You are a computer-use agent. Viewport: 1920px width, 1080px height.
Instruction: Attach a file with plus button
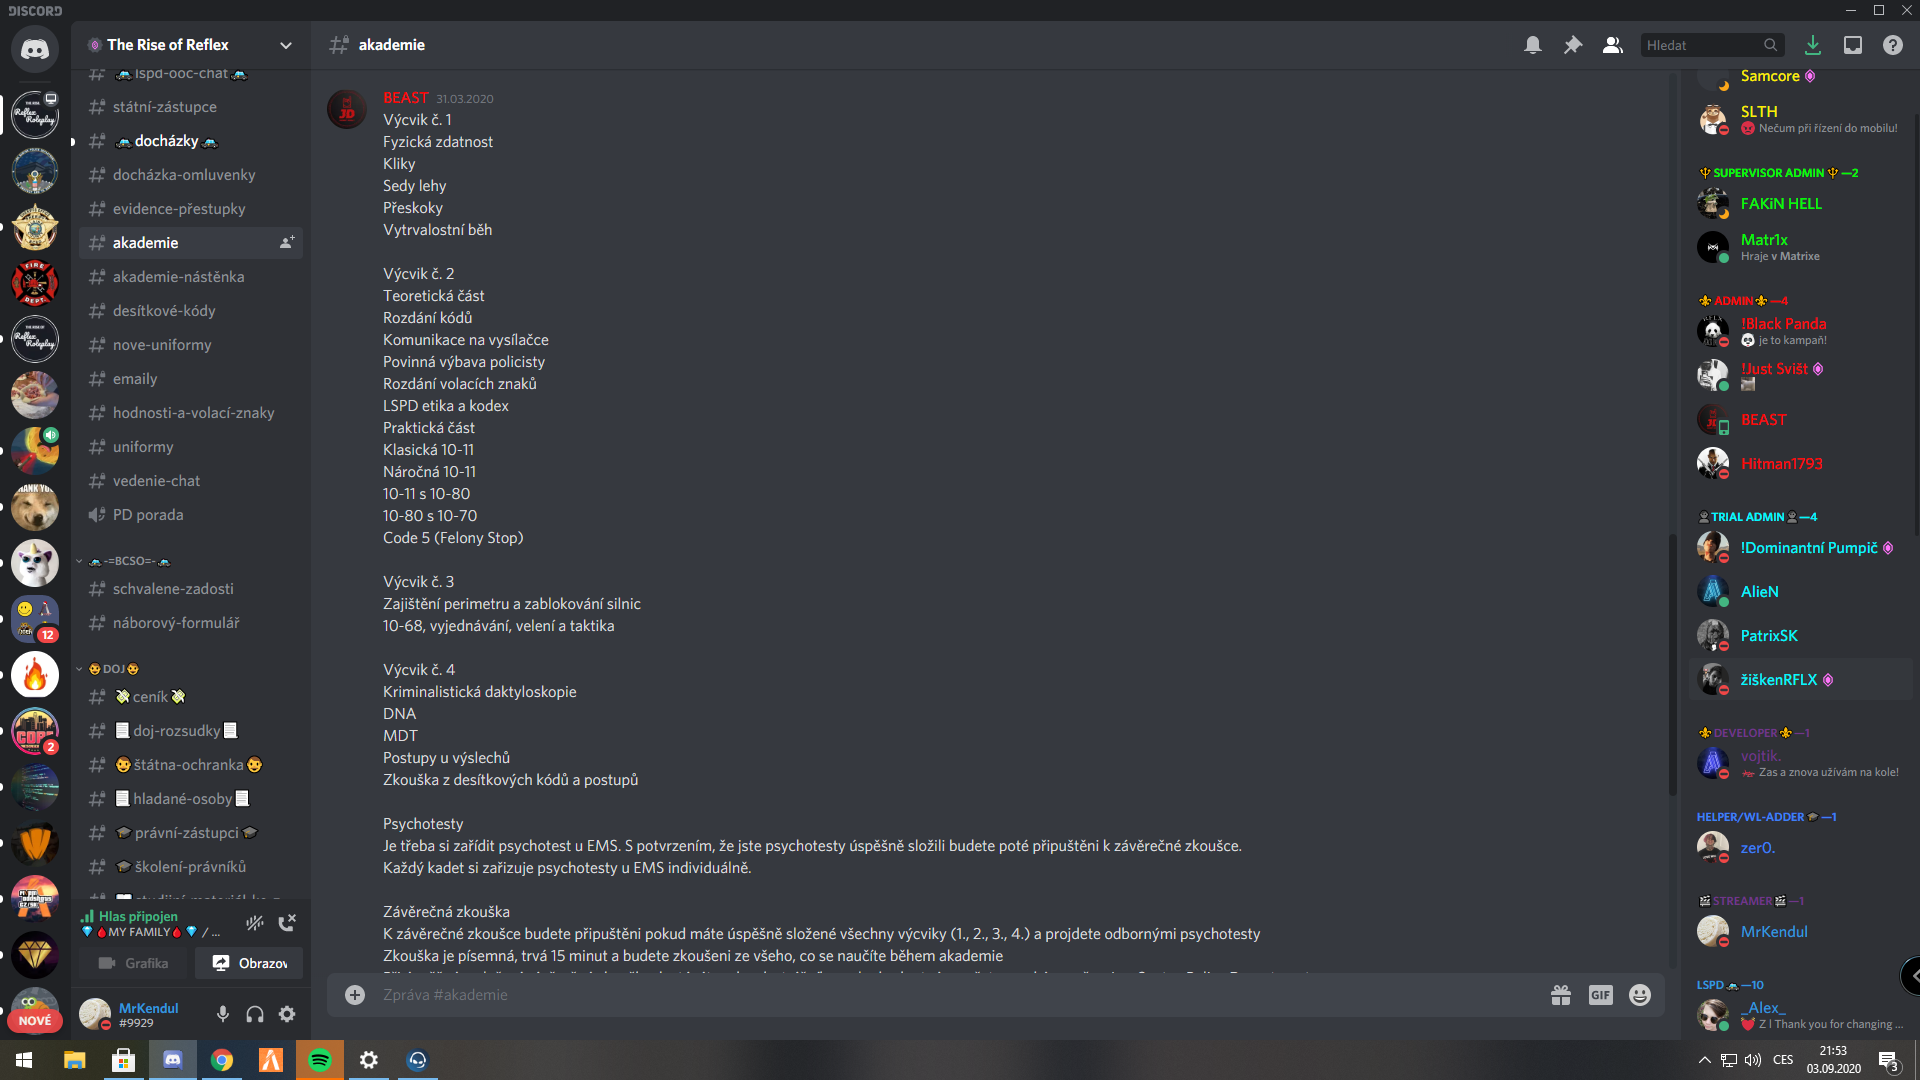[x=355, y=995]
